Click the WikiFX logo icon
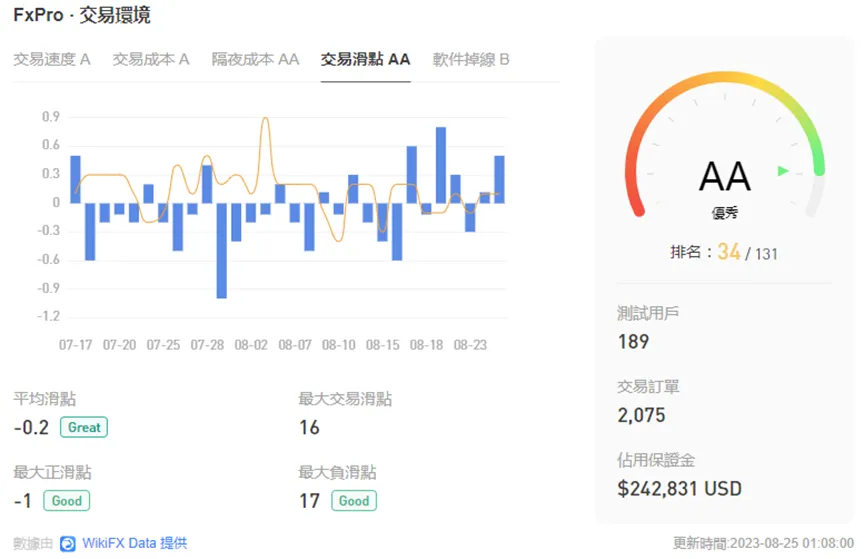This screenshot has width=864, height=559. click(68, 544)
